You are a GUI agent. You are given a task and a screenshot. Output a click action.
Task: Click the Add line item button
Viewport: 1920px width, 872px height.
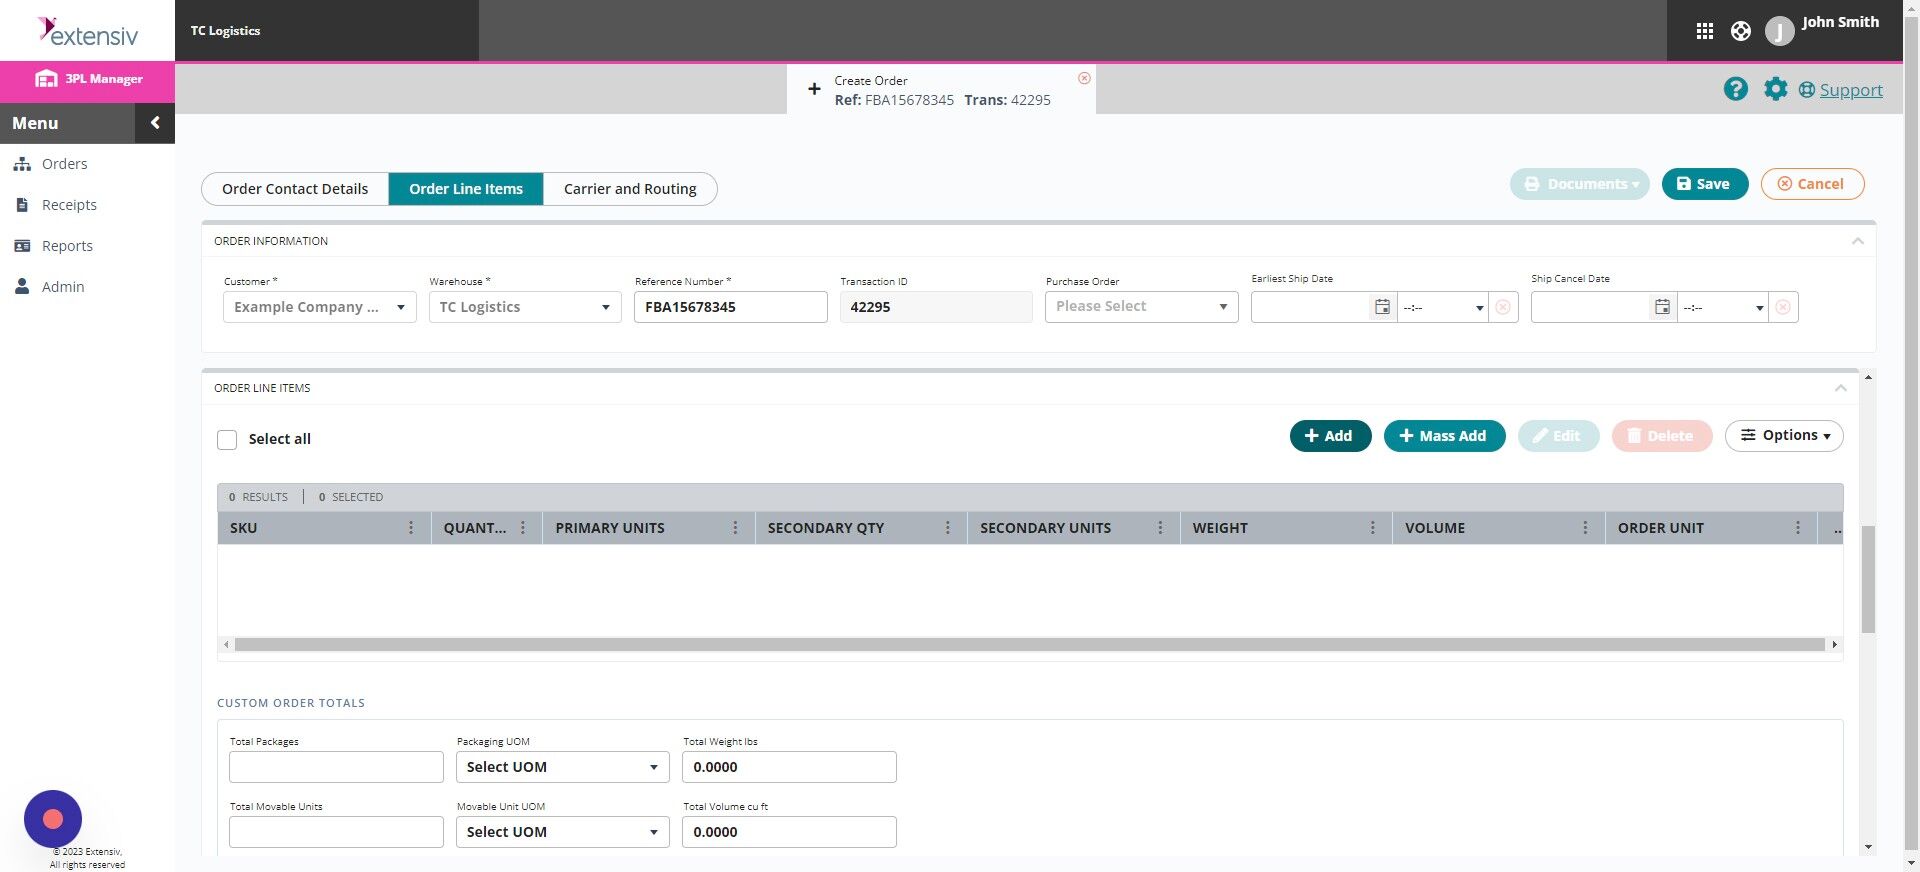(x=1330, y=436)
